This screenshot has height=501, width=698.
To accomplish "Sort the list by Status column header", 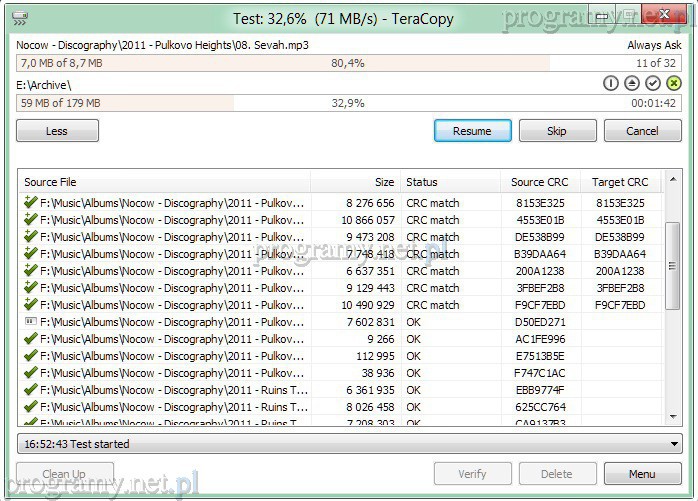I will (x=450, y=182).
